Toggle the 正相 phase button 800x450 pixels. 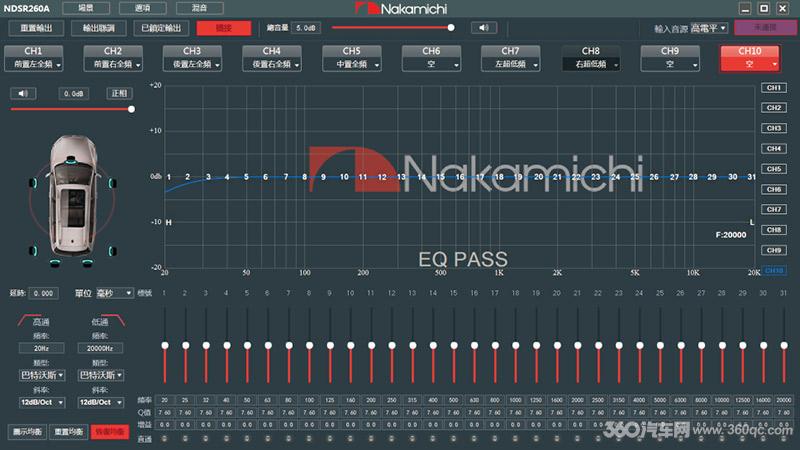[119, 93]
